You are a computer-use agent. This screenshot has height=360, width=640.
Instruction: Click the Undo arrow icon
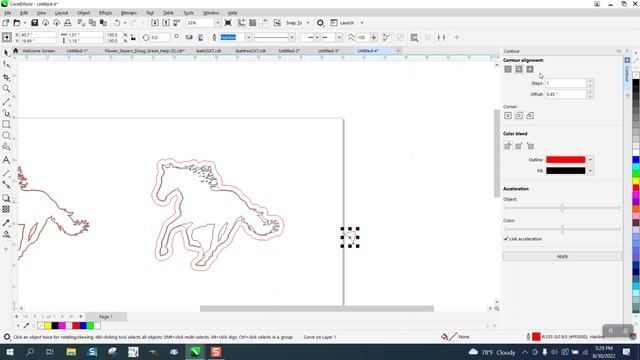tap(117, 23)
